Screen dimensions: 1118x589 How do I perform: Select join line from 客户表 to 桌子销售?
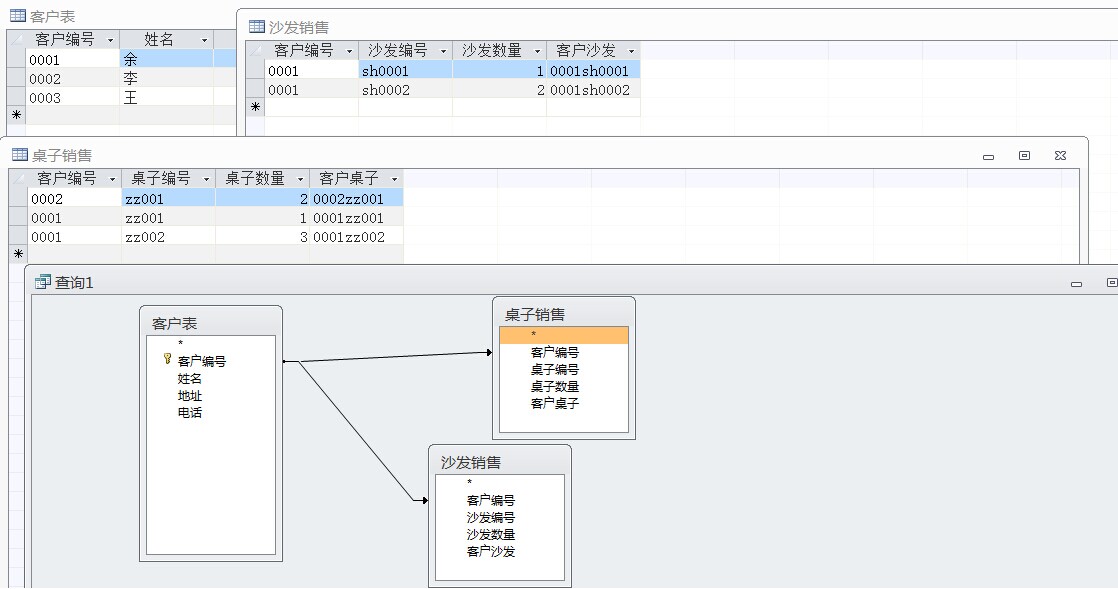pyautogui.click(x=396, y=357)
